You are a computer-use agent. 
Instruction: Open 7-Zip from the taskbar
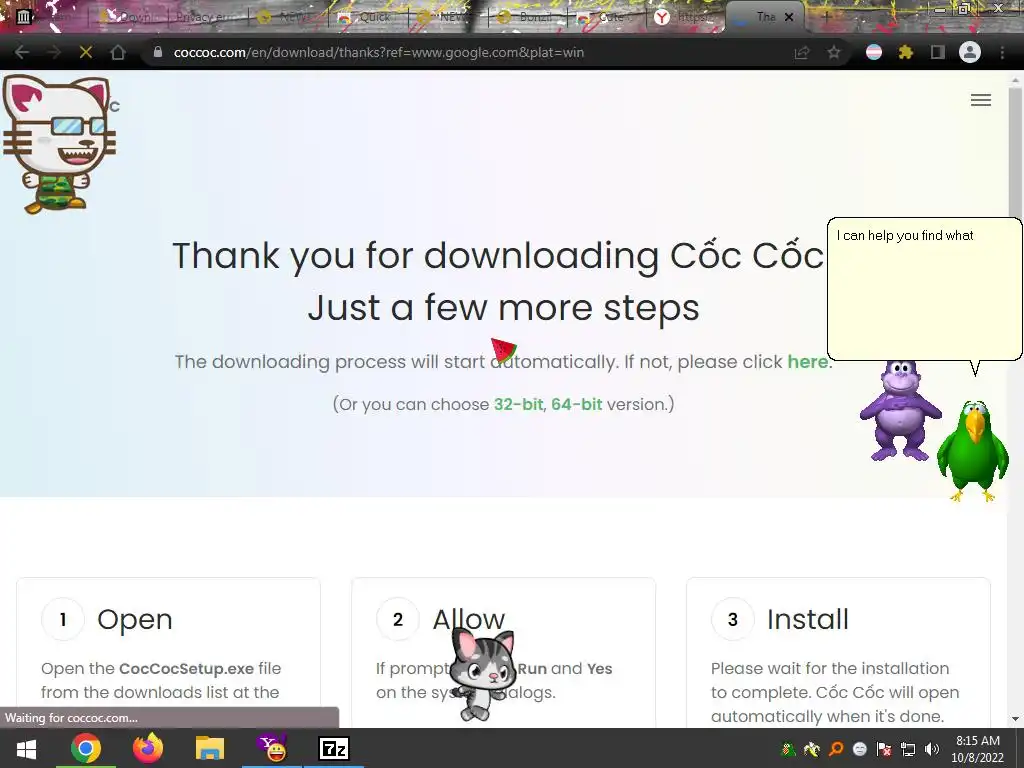point(334,748)
